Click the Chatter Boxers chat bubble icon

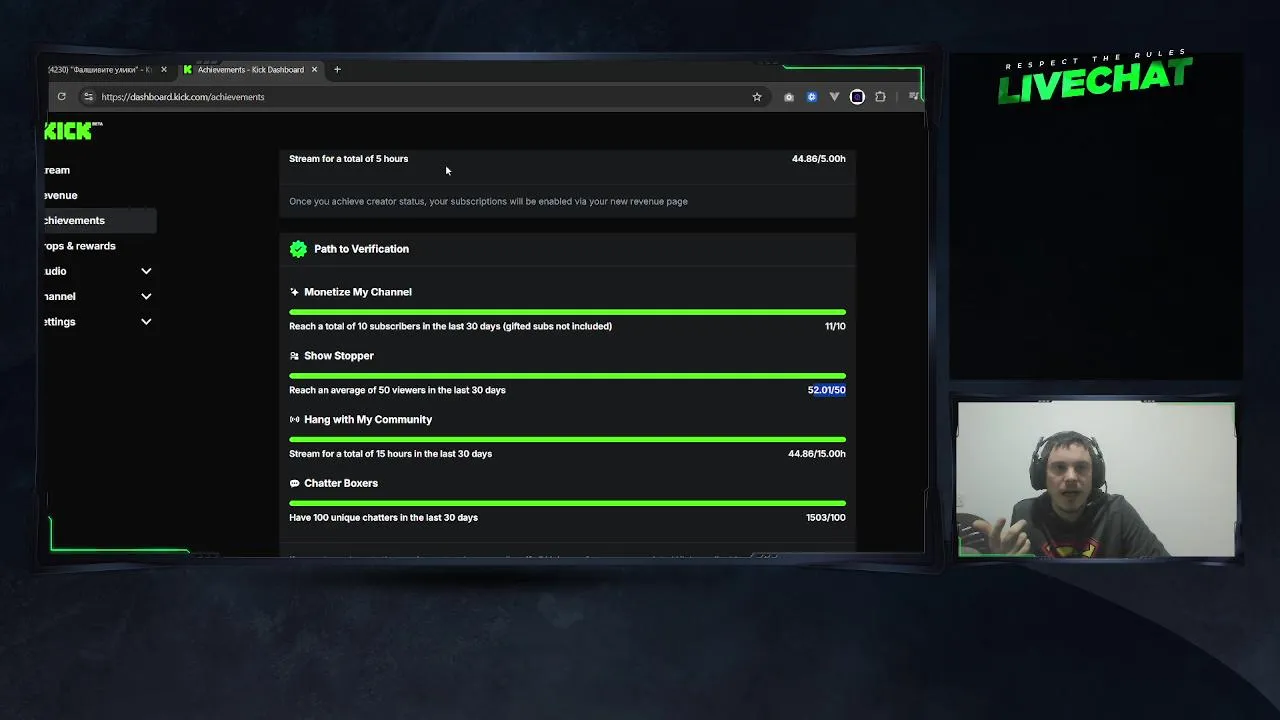click(x=294, y=483)
